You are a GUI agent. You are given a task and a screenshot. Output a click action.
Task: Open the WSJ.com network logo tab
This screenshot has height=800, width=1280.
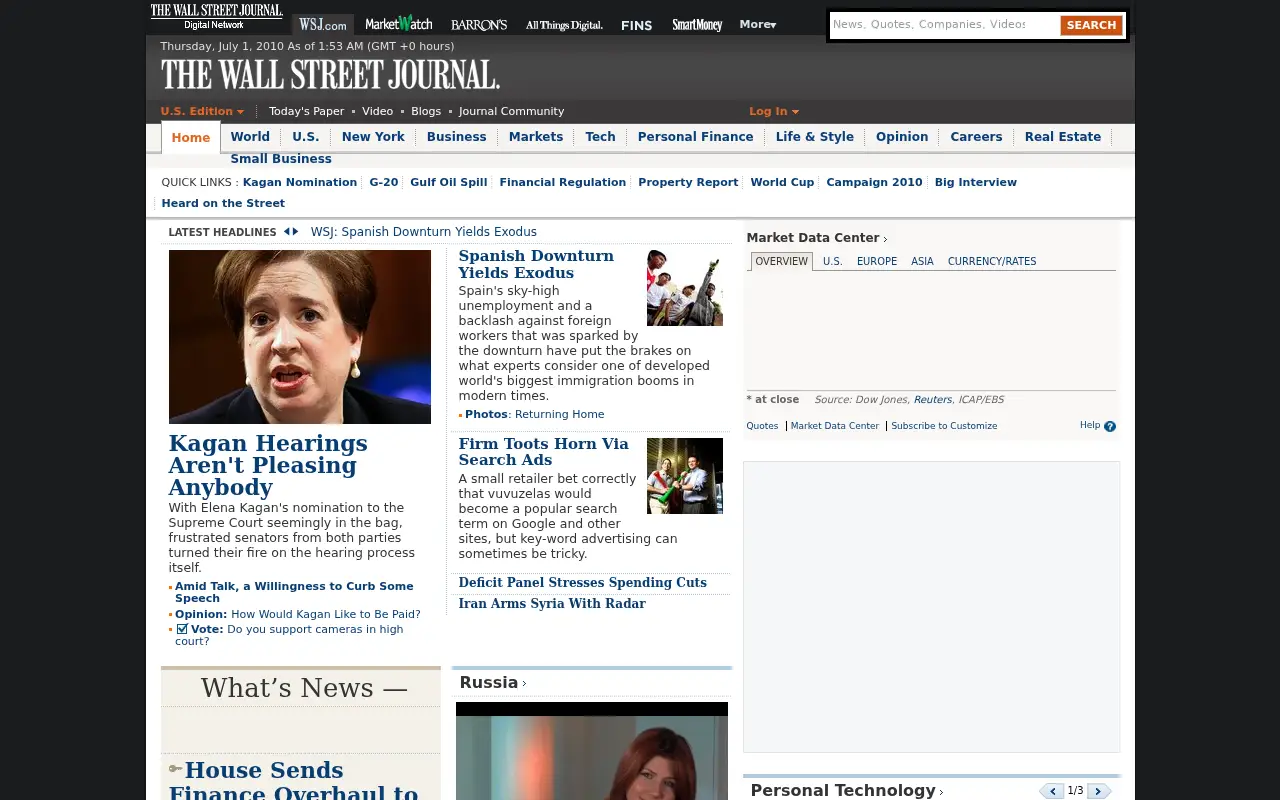coord(323,24)
